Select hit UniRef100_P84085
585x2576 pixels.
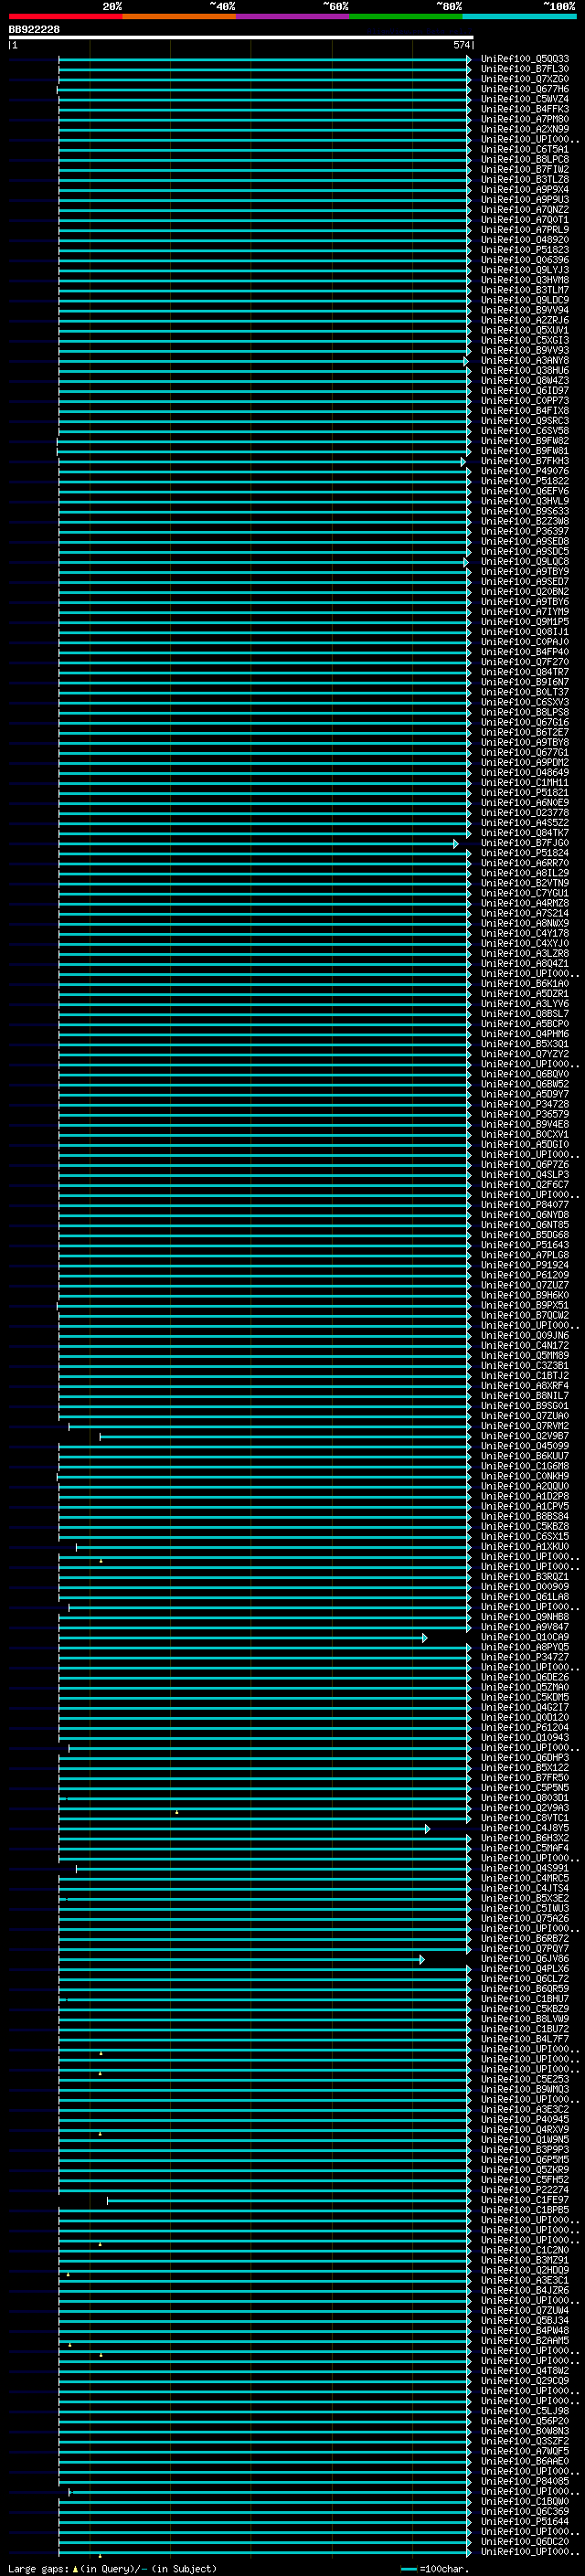point(525,2481)
